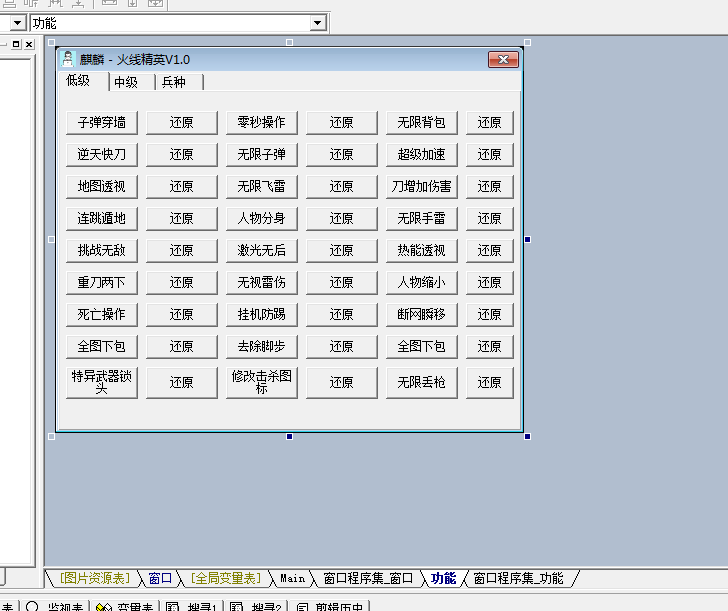Go to the Main bottom tab
The height and width of the screenshot is (611, 728).
click(x=292, y=578)
